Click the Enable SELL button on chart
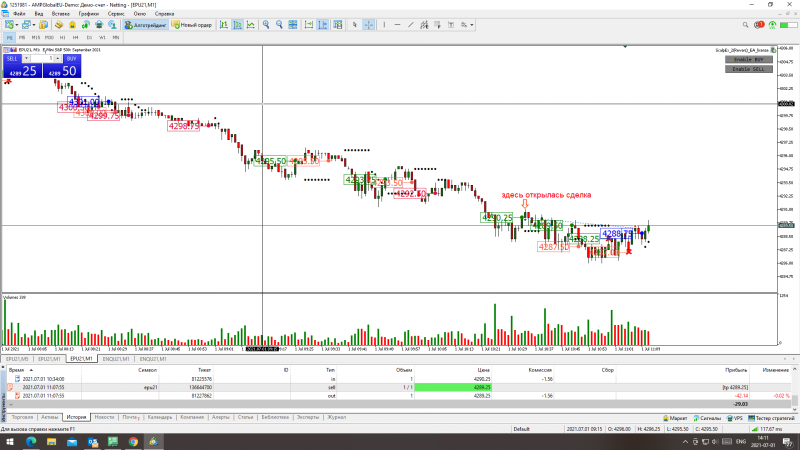 (x=748, y=69)
